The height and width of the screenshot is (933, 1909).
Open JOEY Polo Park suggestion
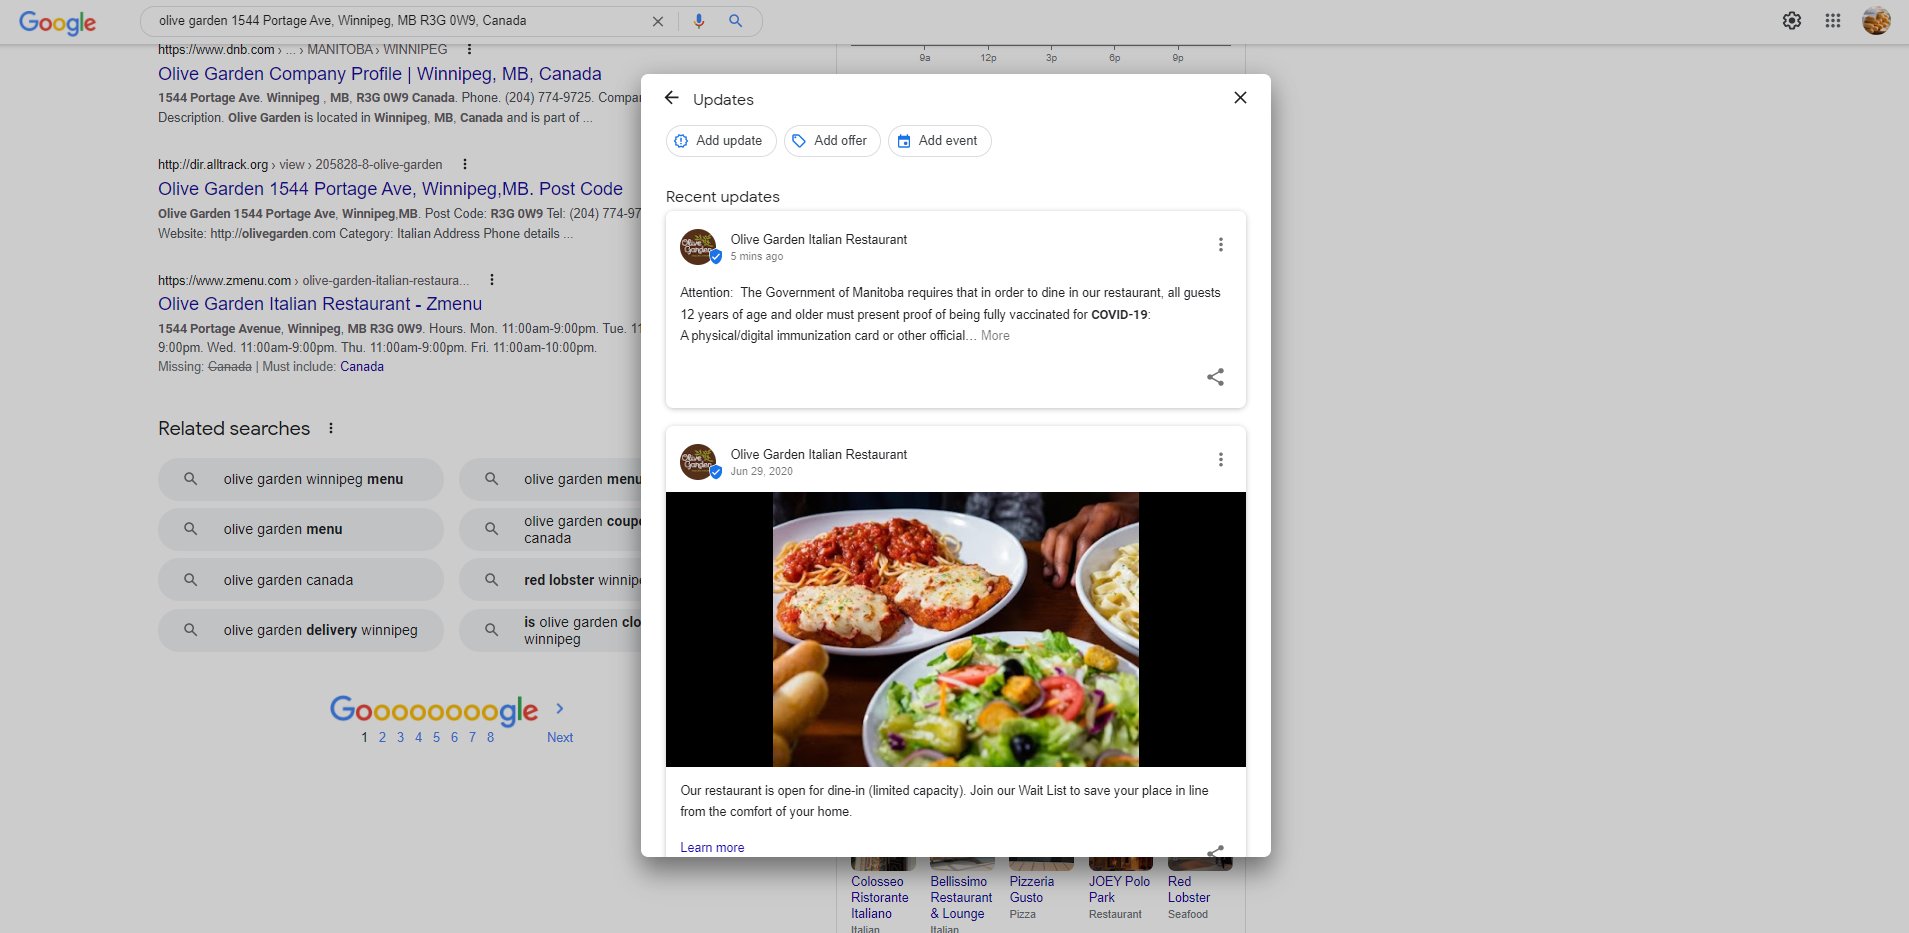(x=1119, y=890)
